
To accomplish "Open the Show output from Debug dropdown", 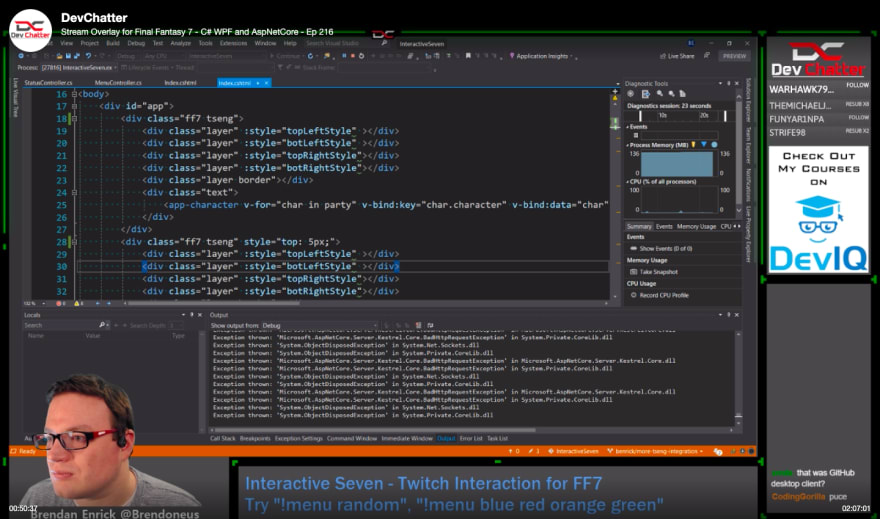I will [320, 325].
